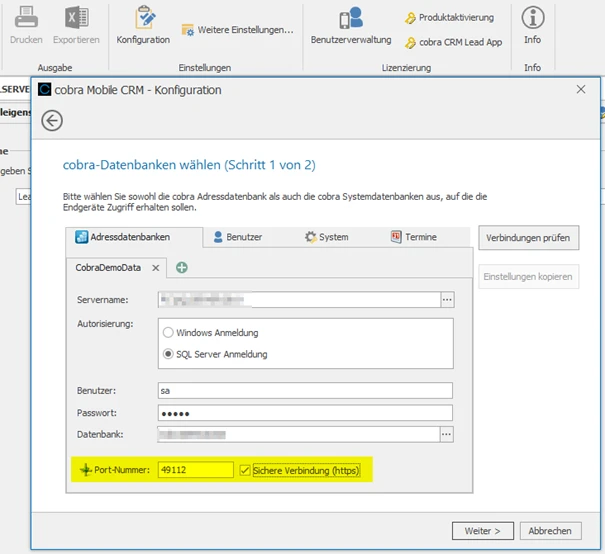Image resolution: width=605 pixels, height=554 pixels.
Task: Click into the Servername field
Action: (299, 300)
